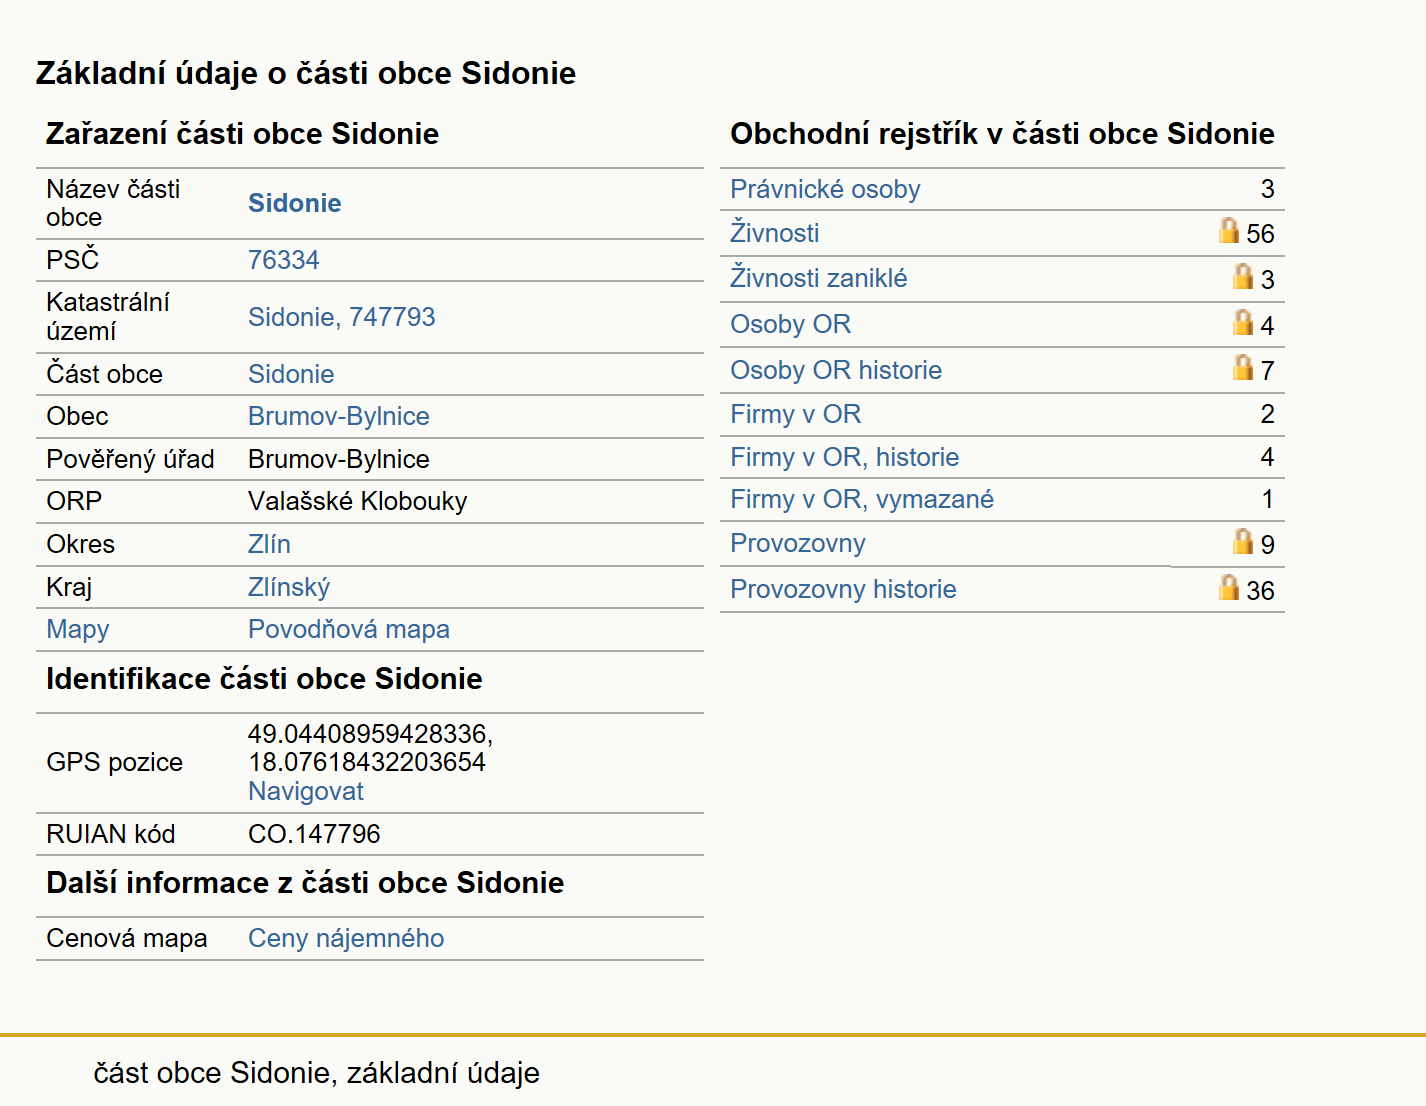This screenshot has width=1426, height=1106.
Task: Click lock icon in Provozovny historie row
Action: (x=1228, y=588)
